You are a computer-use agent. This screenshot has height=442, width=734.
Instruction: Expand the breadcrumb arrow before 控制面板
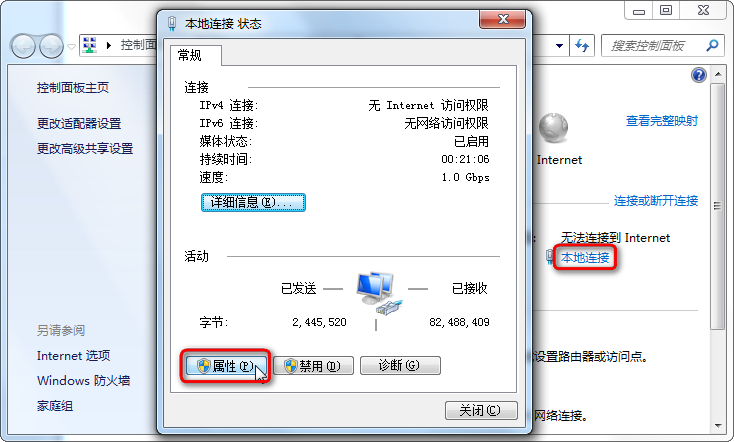tap(109, 45)
